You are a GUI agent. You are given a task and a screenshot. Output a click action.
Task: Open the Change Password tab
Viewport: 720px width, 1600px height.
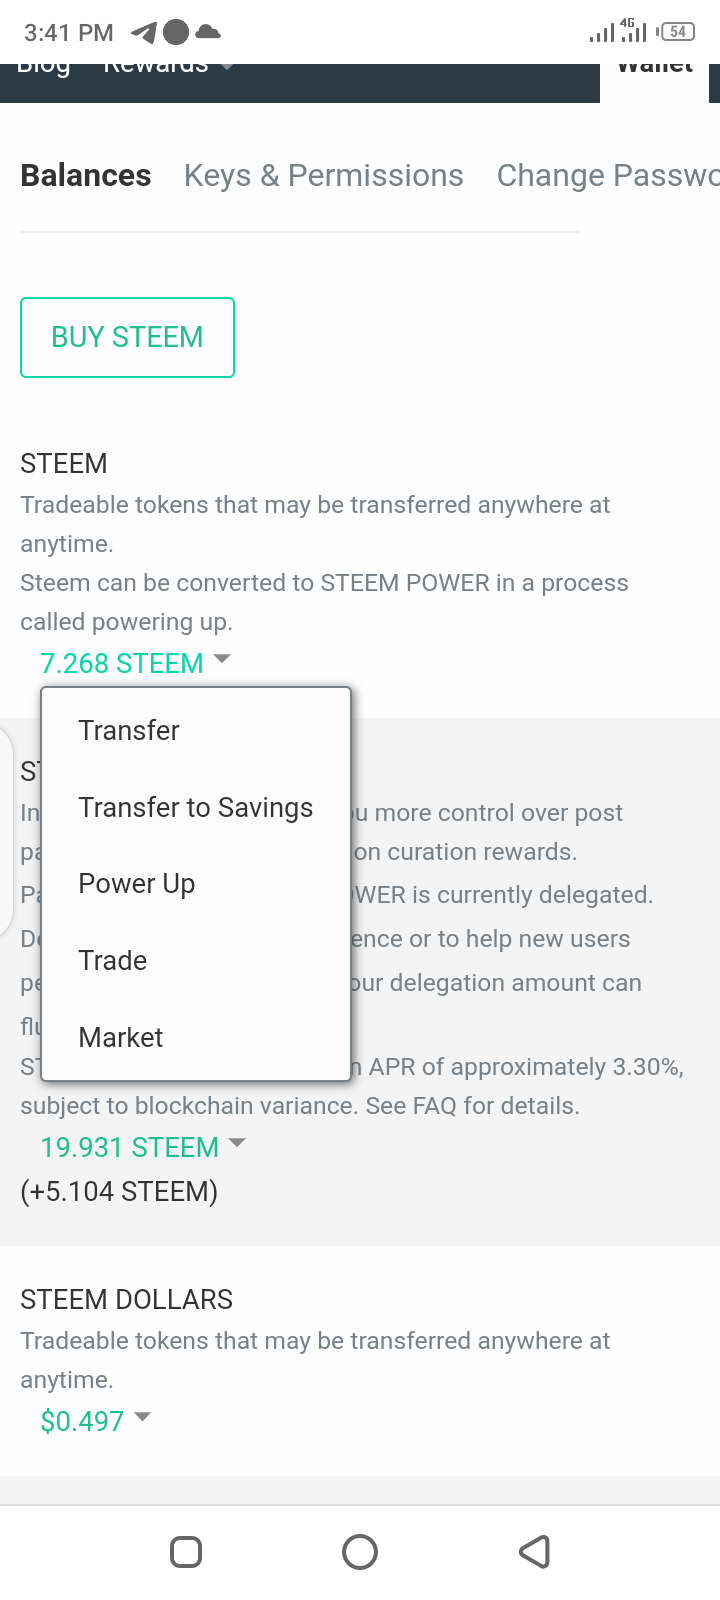coord(607,176)
